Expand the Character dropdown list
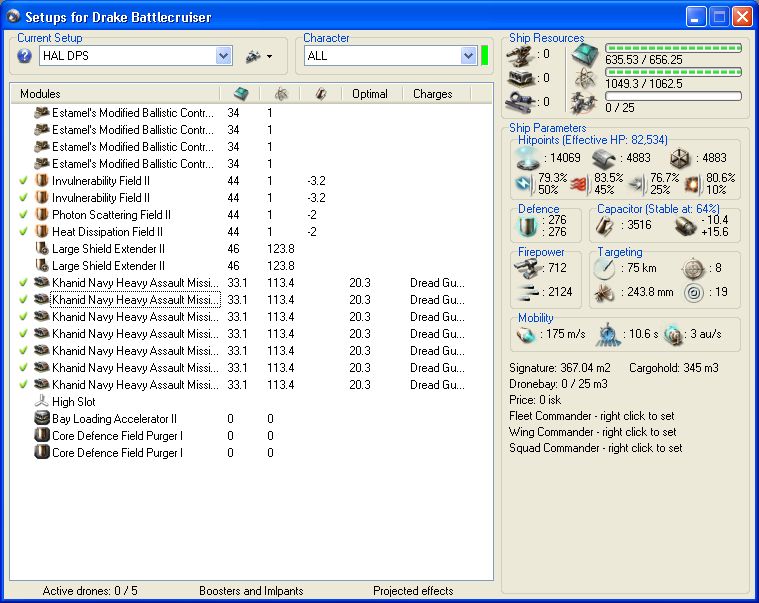 pos(468,56)
